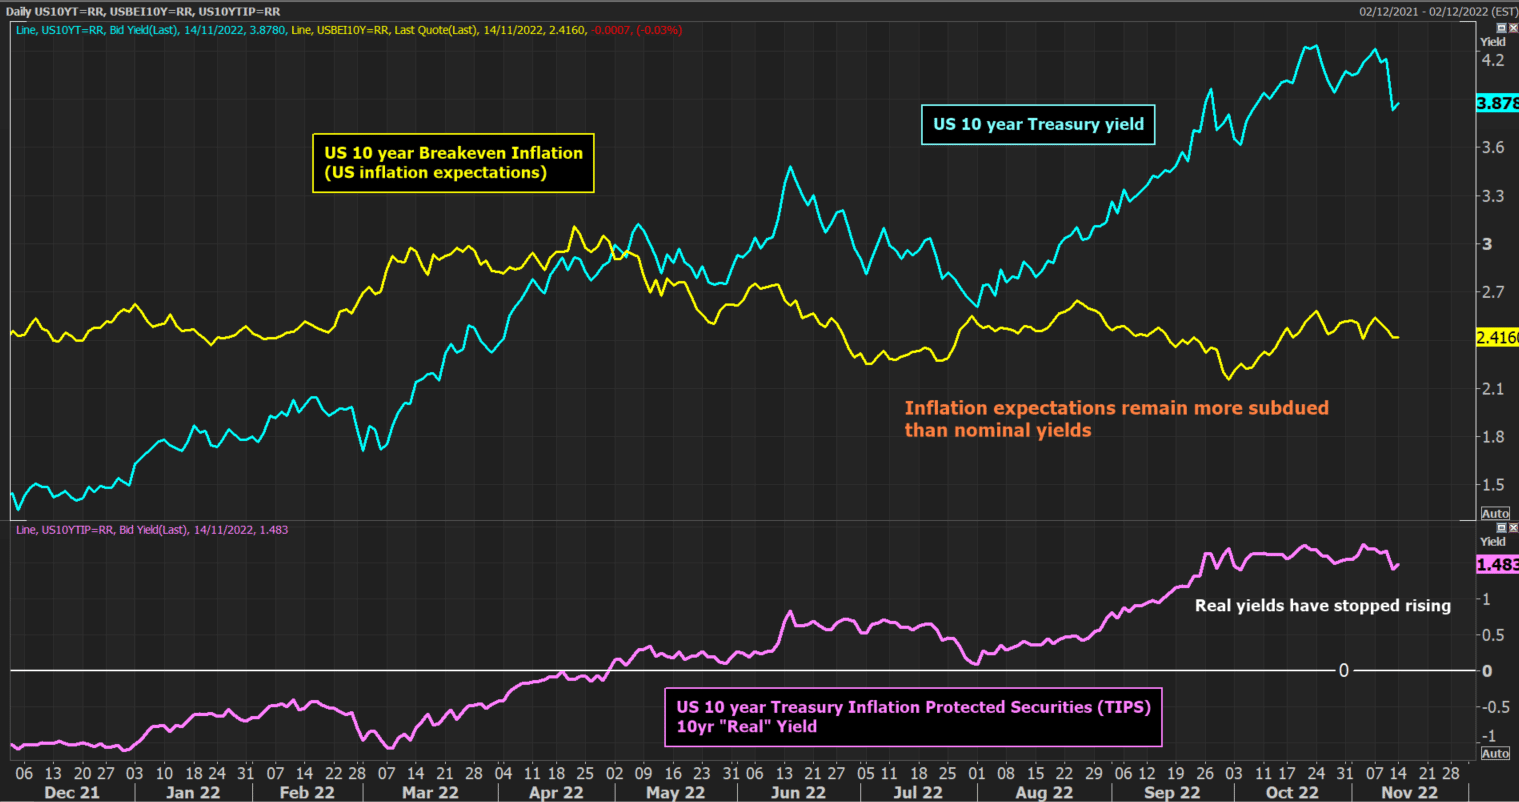1519x802 pixels.
Task: Maximize the TIPS real yield pane
Action: coord(1501,527)
